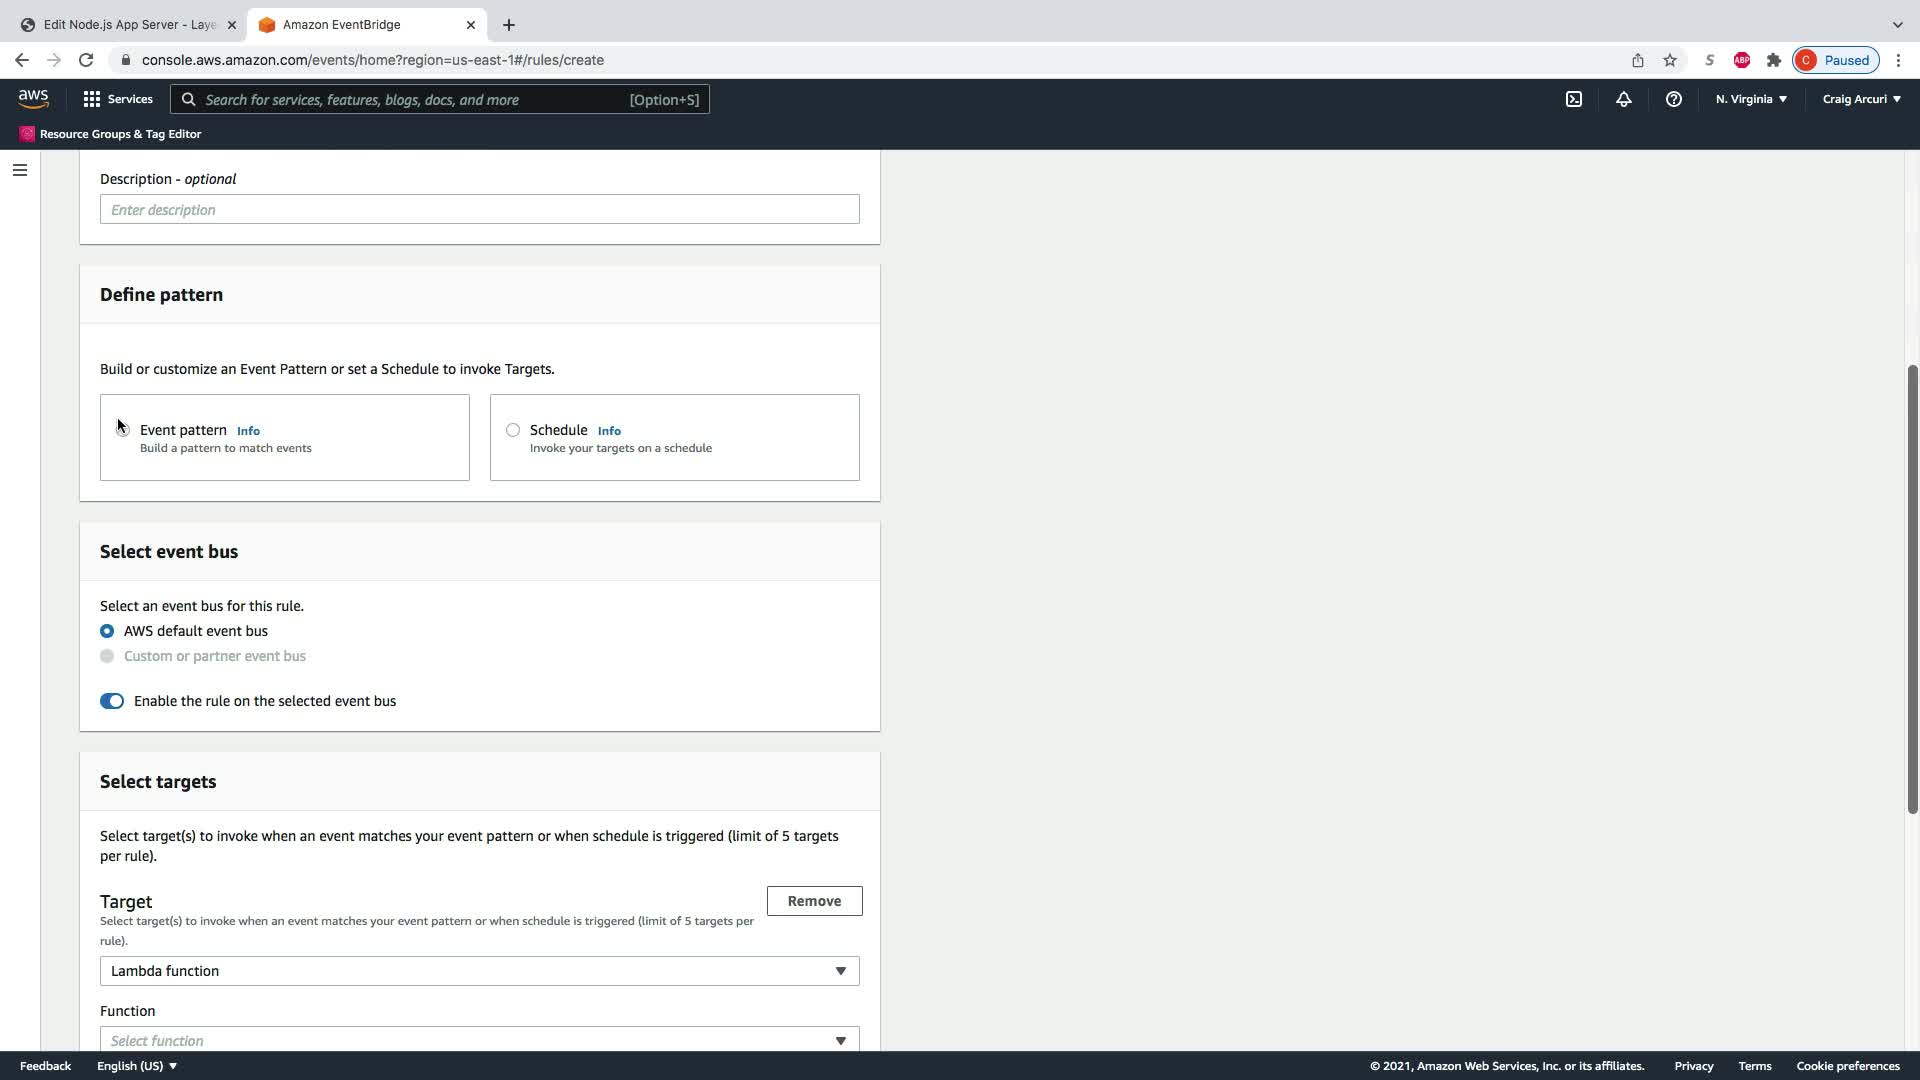Go to AWS home logo
Image resolution: width=1920 pixels, height=1080 pixels.
(x=33, y=98)
